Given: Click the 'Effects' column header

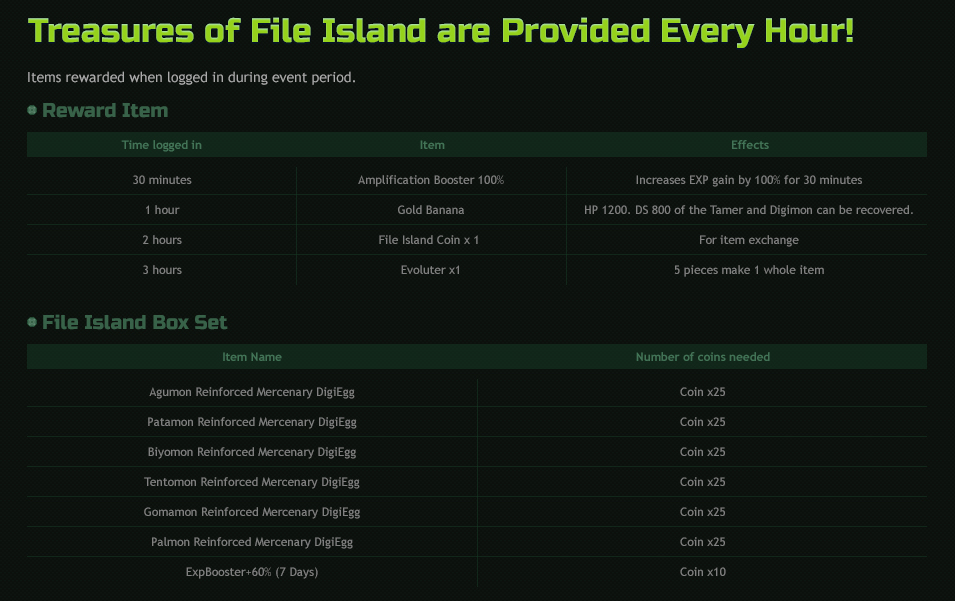Looking at the screenshot, I should pos(750,145).
